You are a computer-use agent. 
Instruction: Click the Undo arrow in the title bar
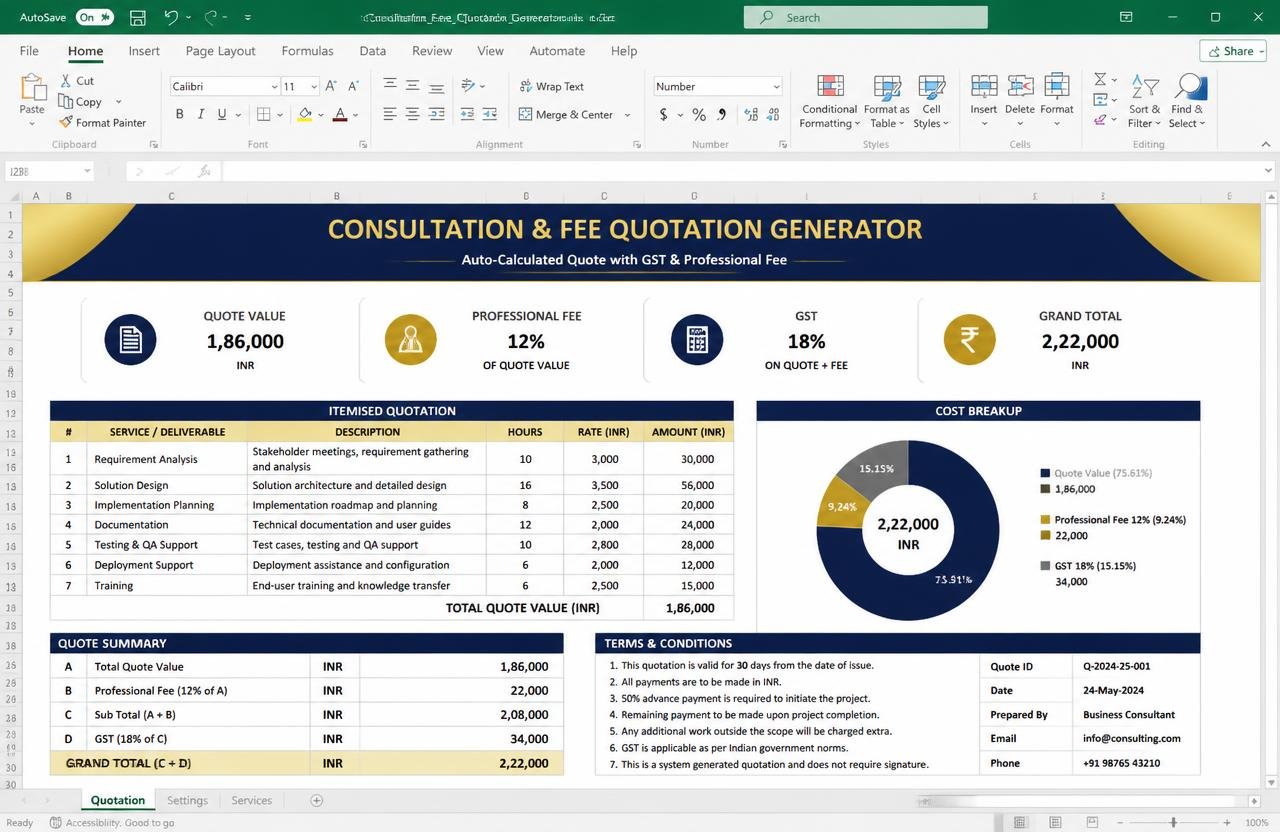(171, 17)
